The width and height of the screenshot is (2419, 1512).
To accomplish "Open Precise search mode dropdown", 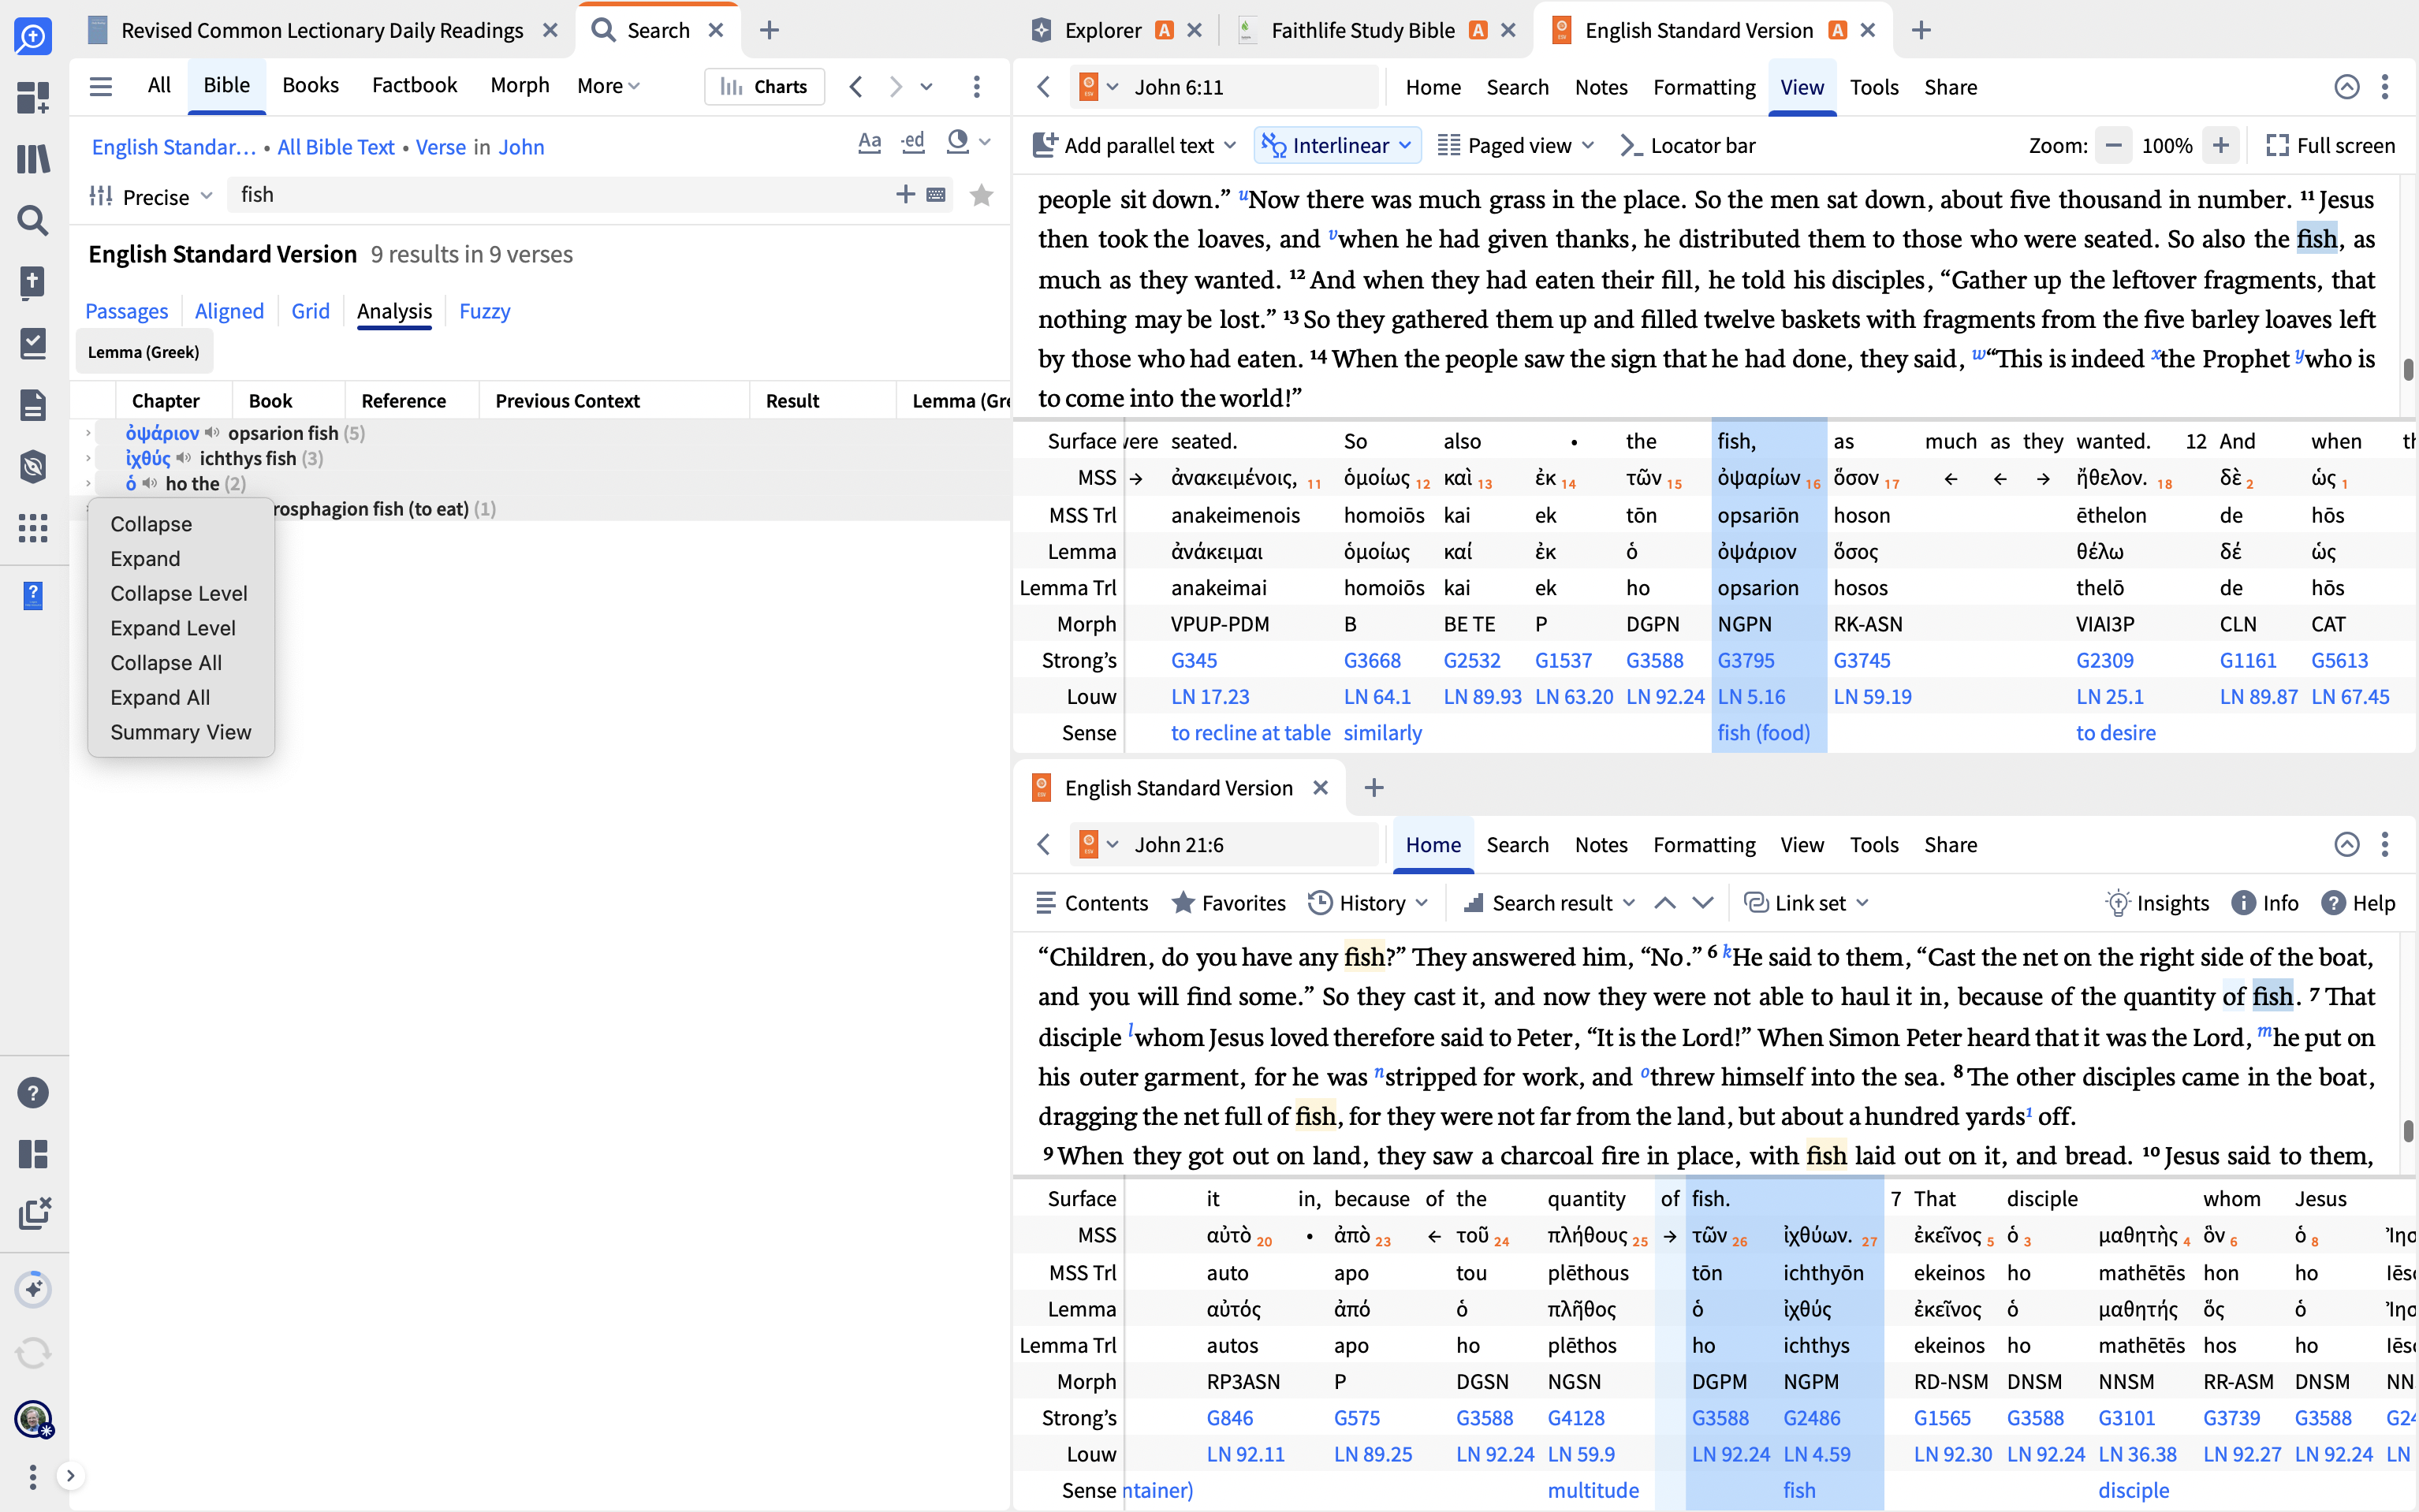I will pyautogui.click(x=151, y=197).
